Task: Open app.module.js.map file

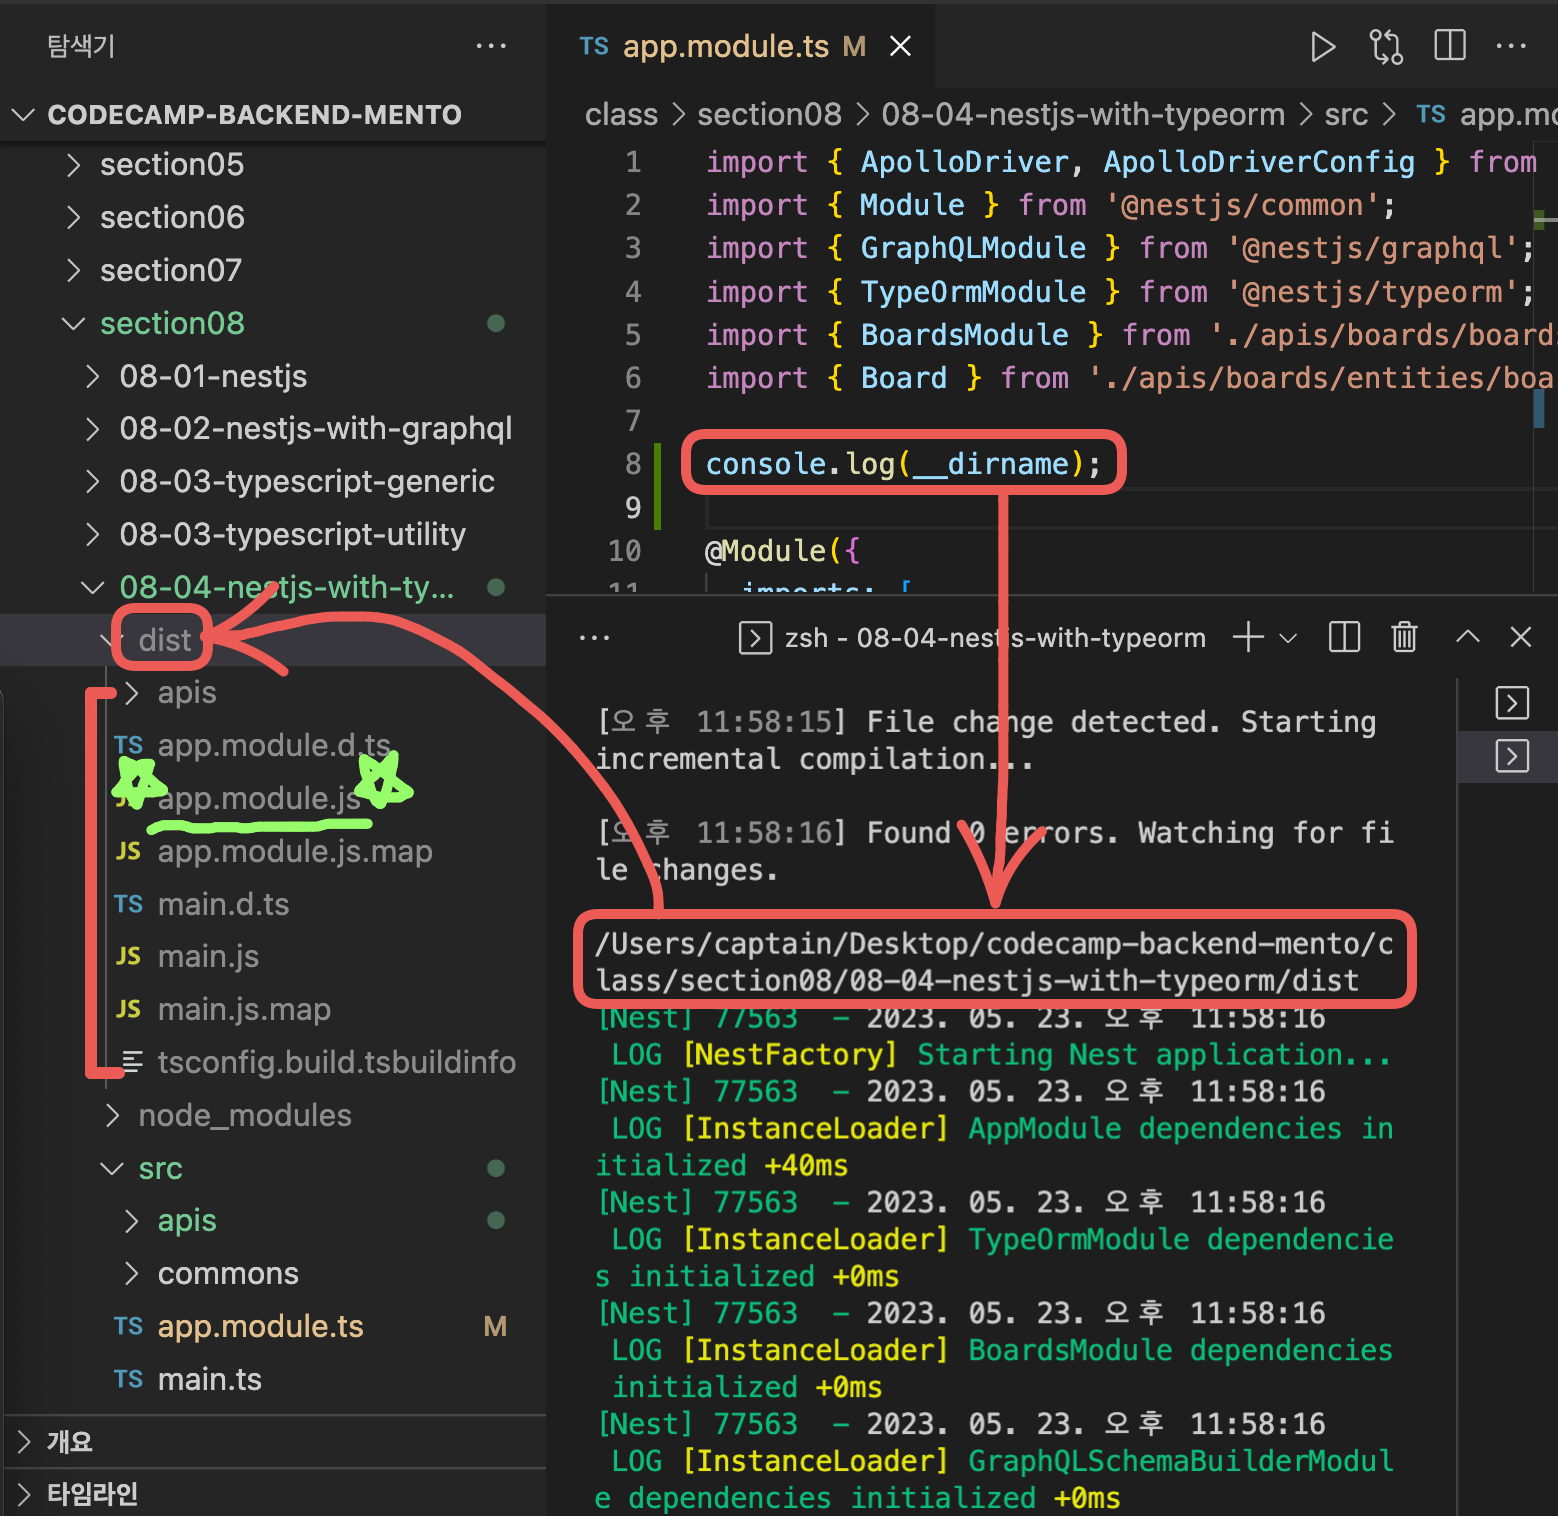Action: tap(295, 851)
